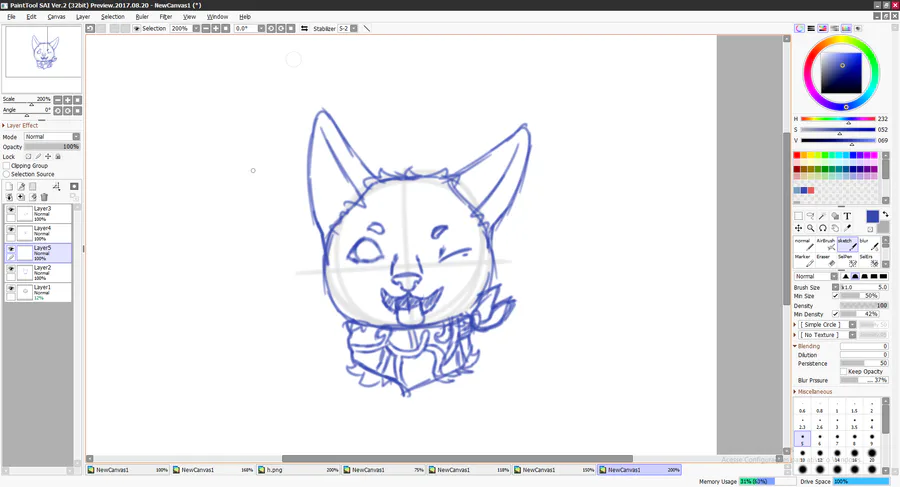Image resolution: width=900 pixels, height=487 pixels.
Task: Choose the sketch brush
Action: [848, 244]
